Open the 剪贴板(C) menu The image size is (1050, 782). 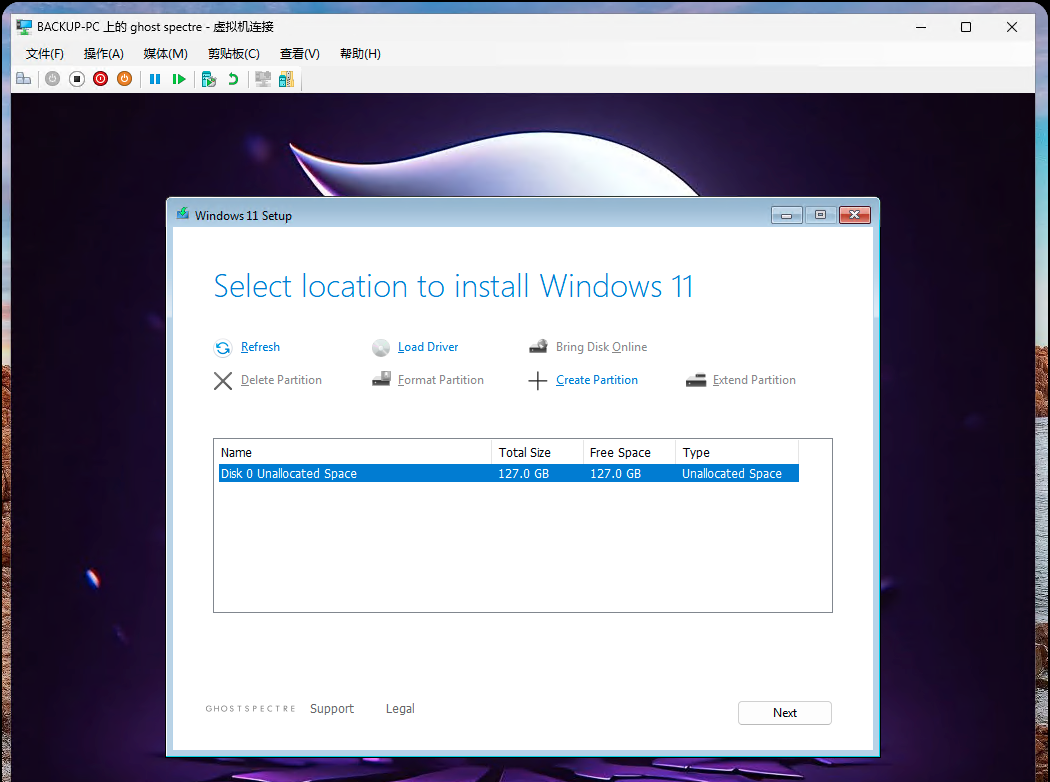point(234,53)
